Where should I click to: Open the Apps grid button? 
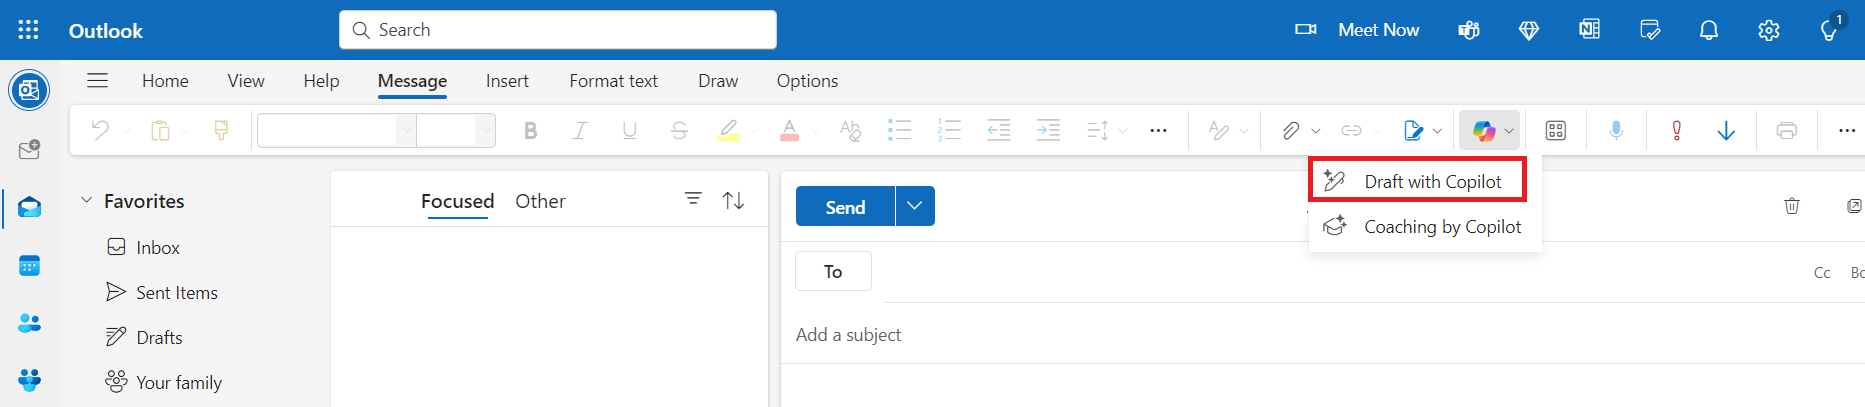pos(1556,130)
